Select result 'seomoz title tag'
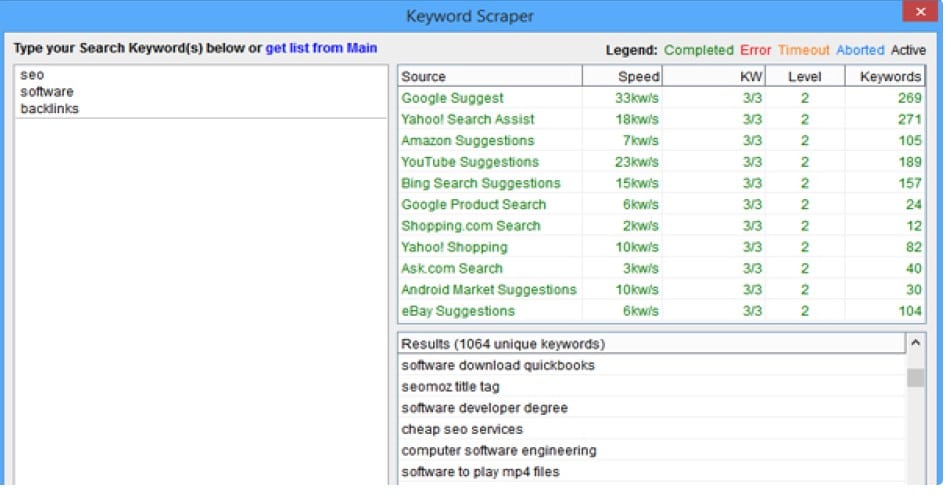 coord(651,387)
